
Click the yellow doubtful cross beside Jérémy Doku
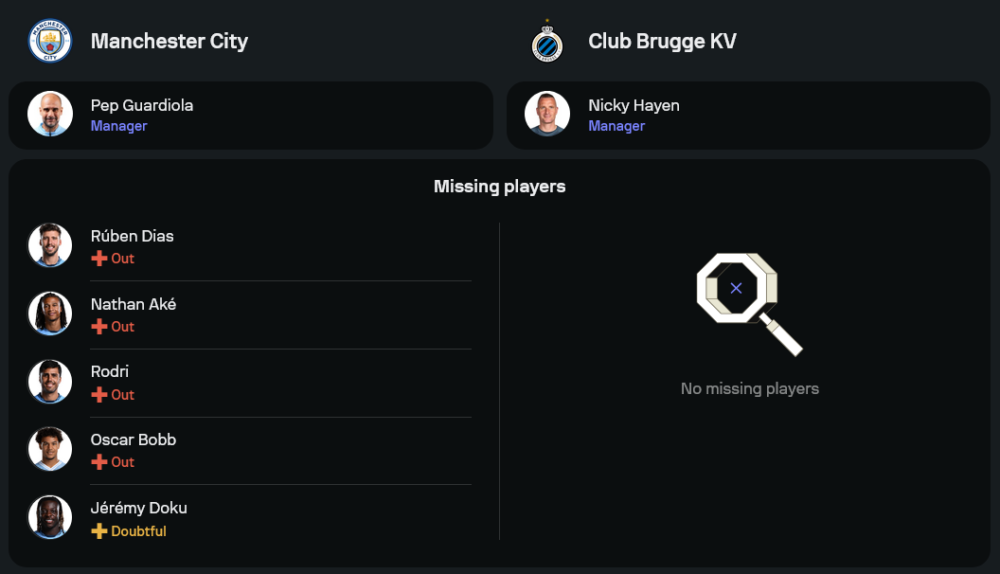99,531
